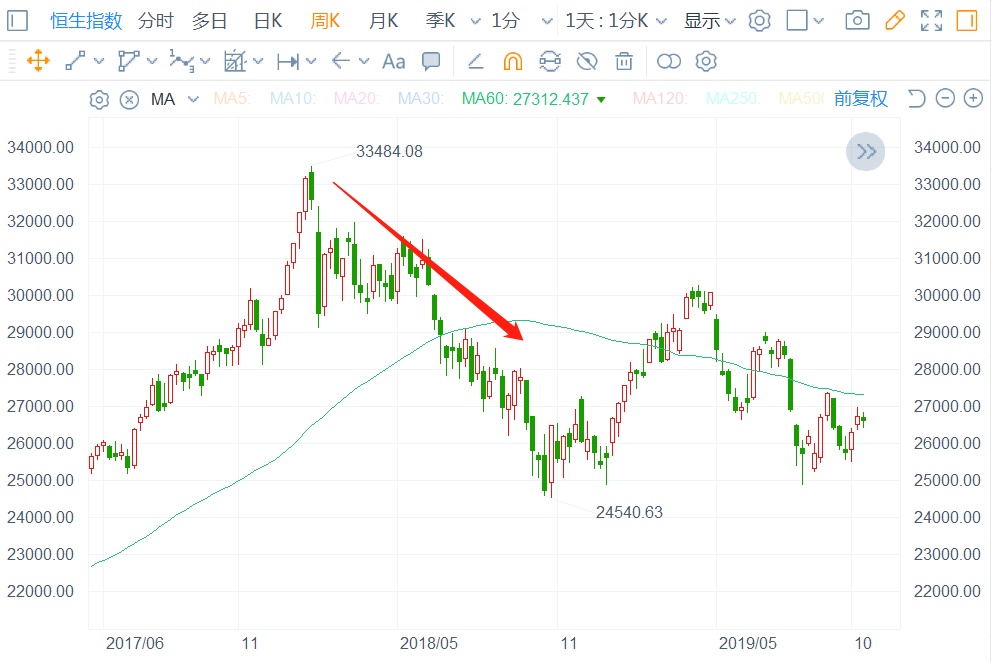Viewport: 992px width, 662px height.
Task: Select the comment bubble annotation tool
Action: 431,61
